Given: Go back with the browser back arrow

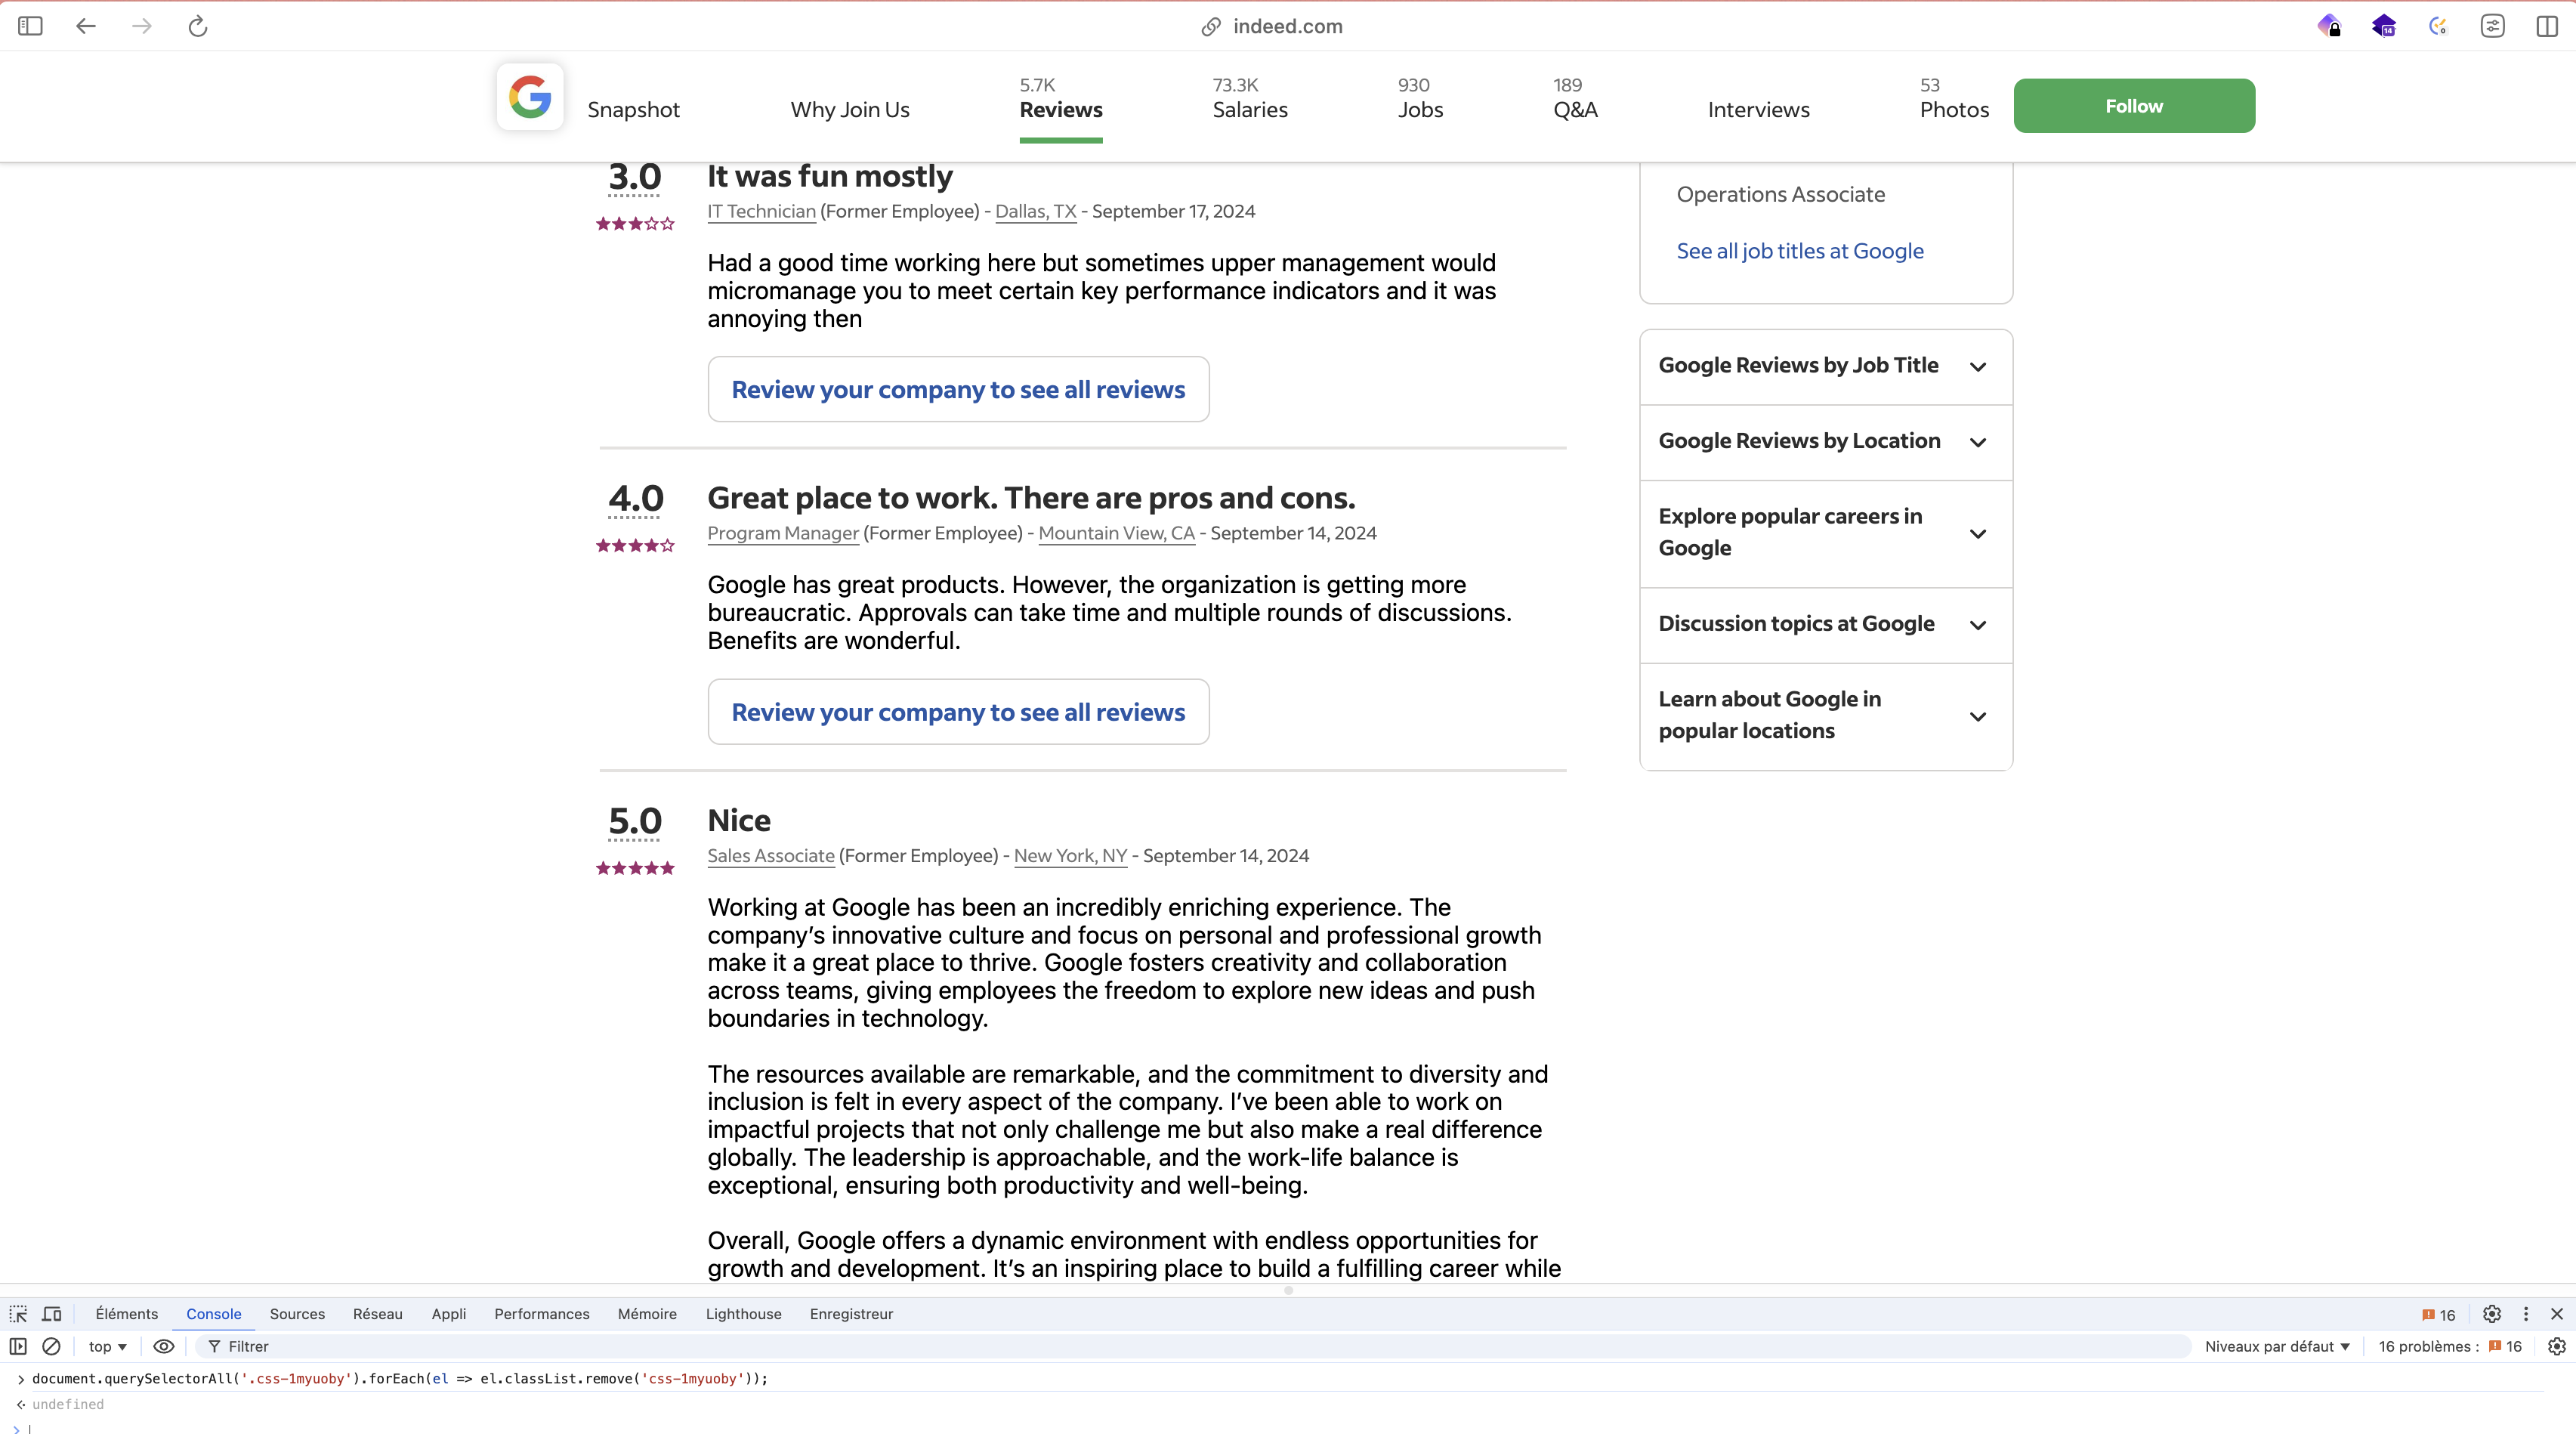Looking at the screenshot, I should pyautogui.click(x=86, y=26).
